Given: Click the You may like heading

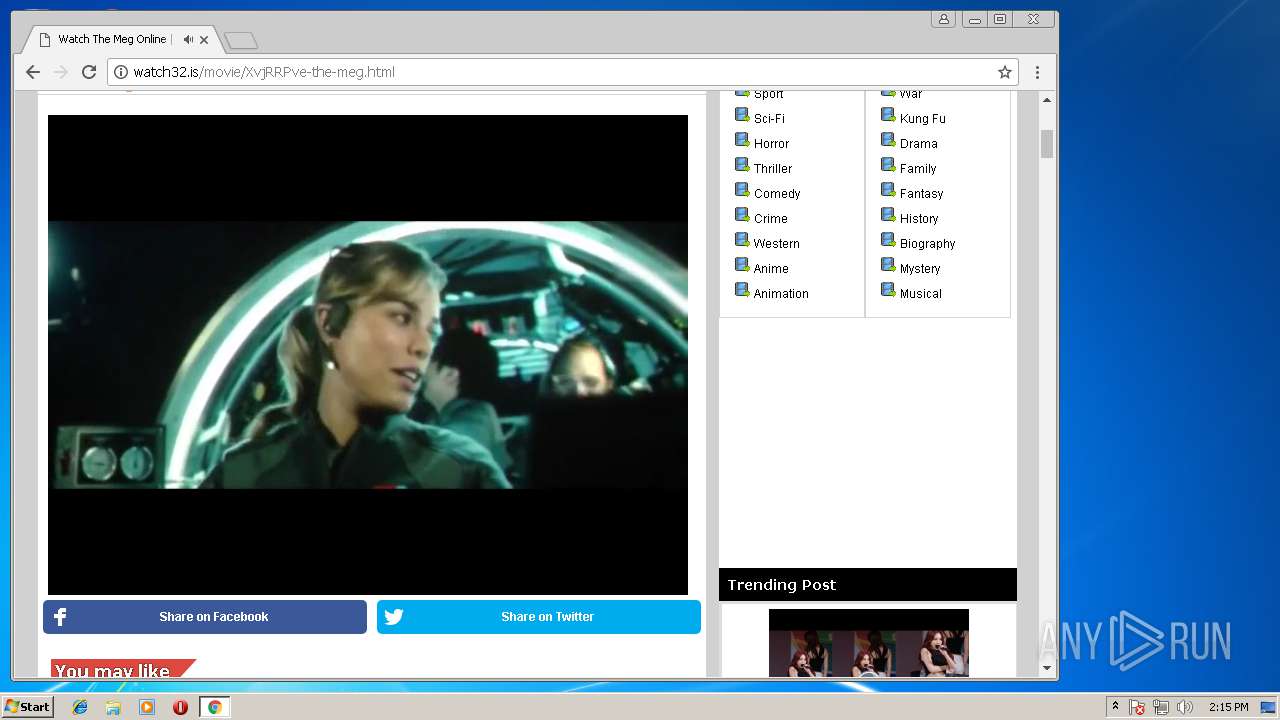Looking at the screenshot, I should (112, 671).
